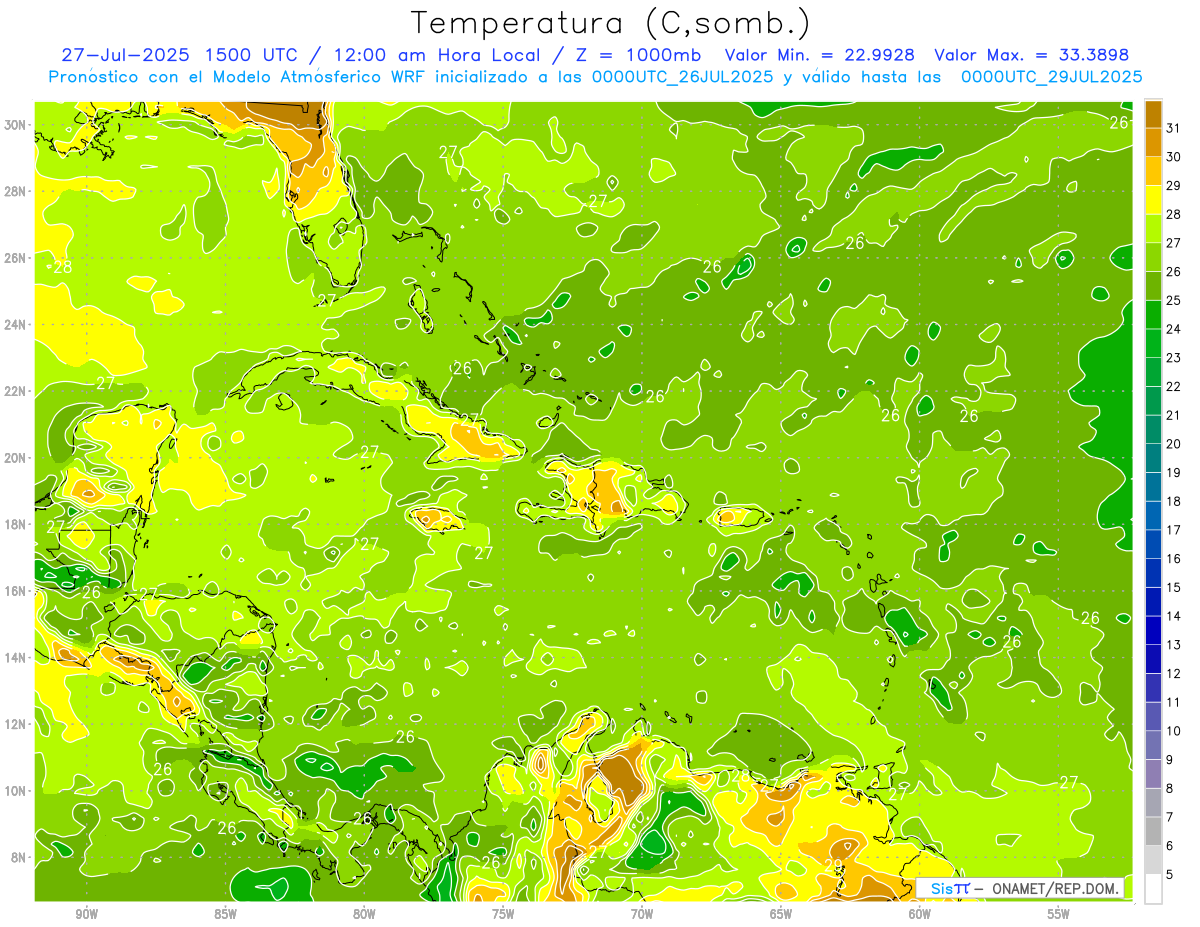Click the "60W" longitude axis label
1200x927 pixels.
click(920, 914)
